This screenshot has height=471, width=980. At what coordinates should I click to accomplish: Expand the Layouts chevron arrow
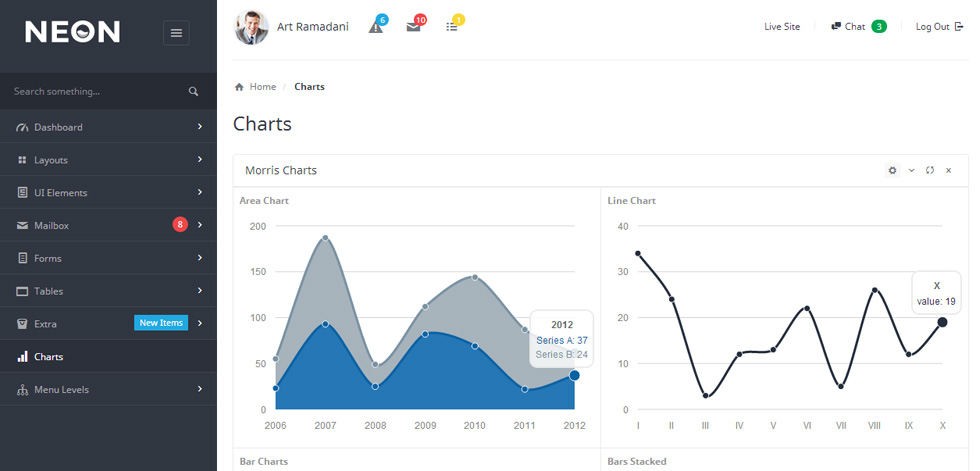[200, 159]
